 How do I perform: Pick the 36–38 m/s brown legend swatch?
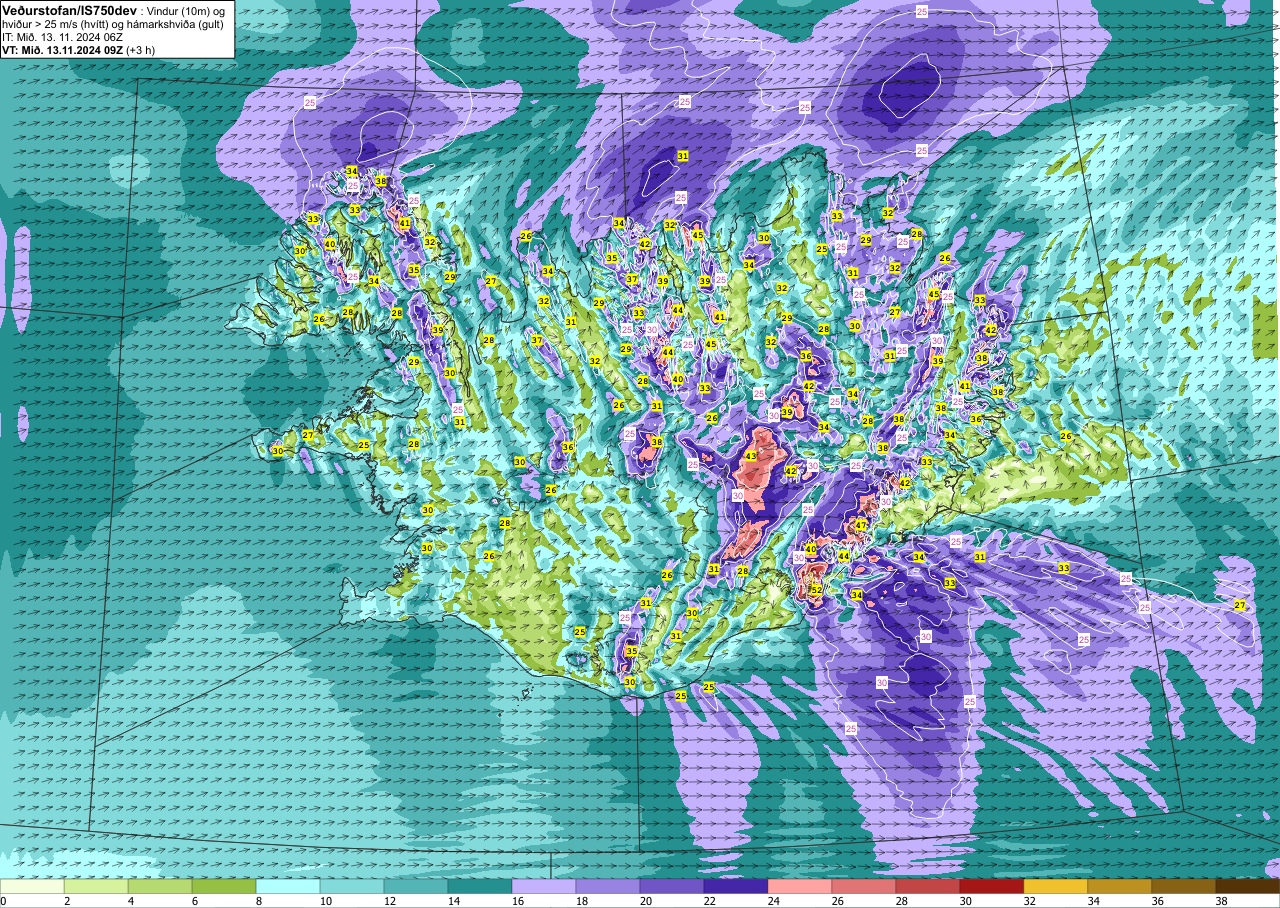click(x=1184, y=886)
